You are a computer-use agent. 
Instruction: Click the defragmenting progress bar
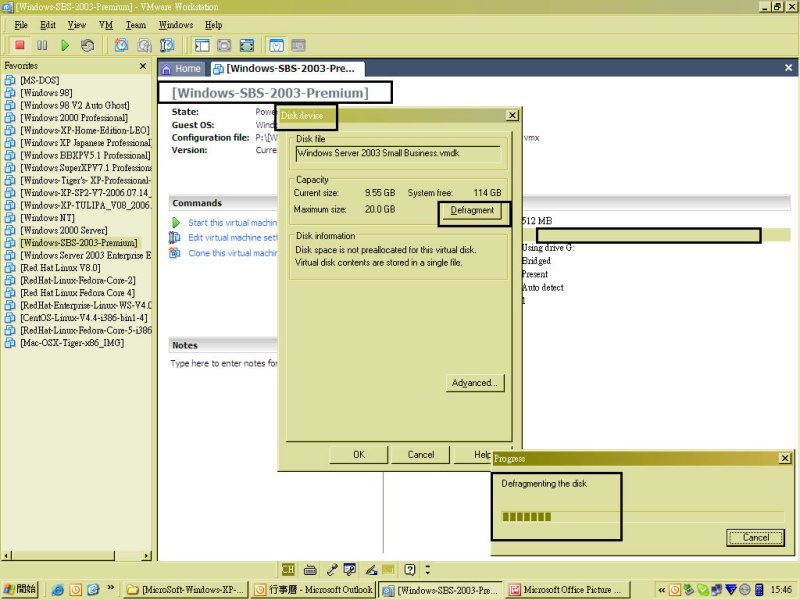[x=642, y=516]
